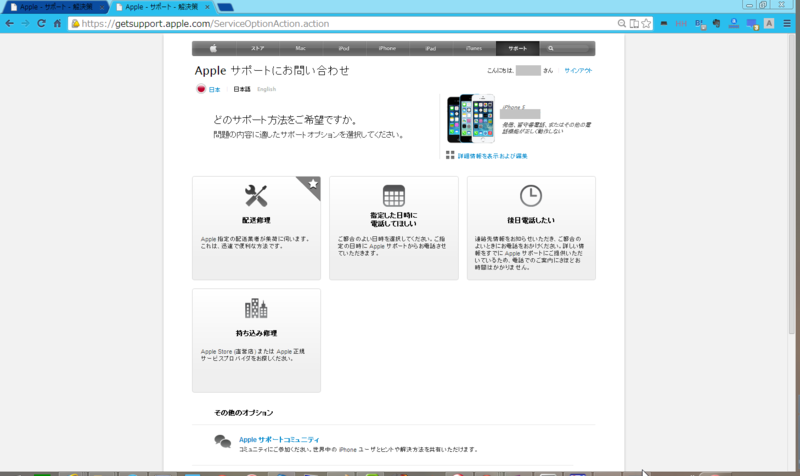Choose 日本語 language
Screen dimensions: 800x476
coord(242,89)
